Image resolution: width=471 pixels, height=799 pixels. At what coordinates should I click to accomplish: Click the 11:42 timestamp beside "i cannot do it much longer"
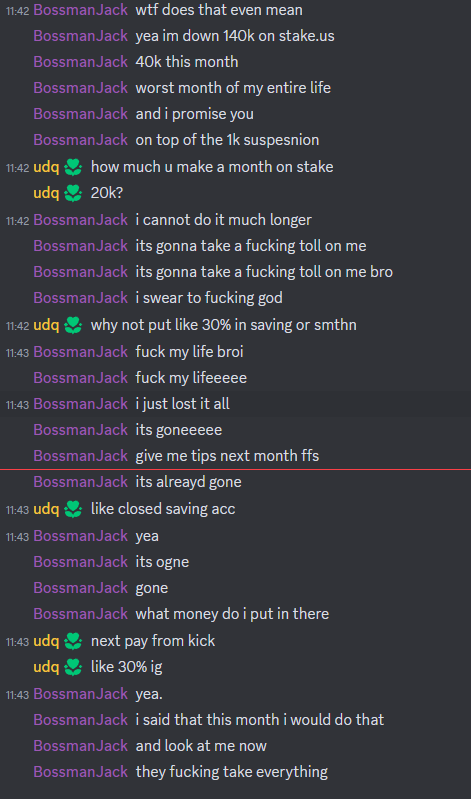pos(17,220)
